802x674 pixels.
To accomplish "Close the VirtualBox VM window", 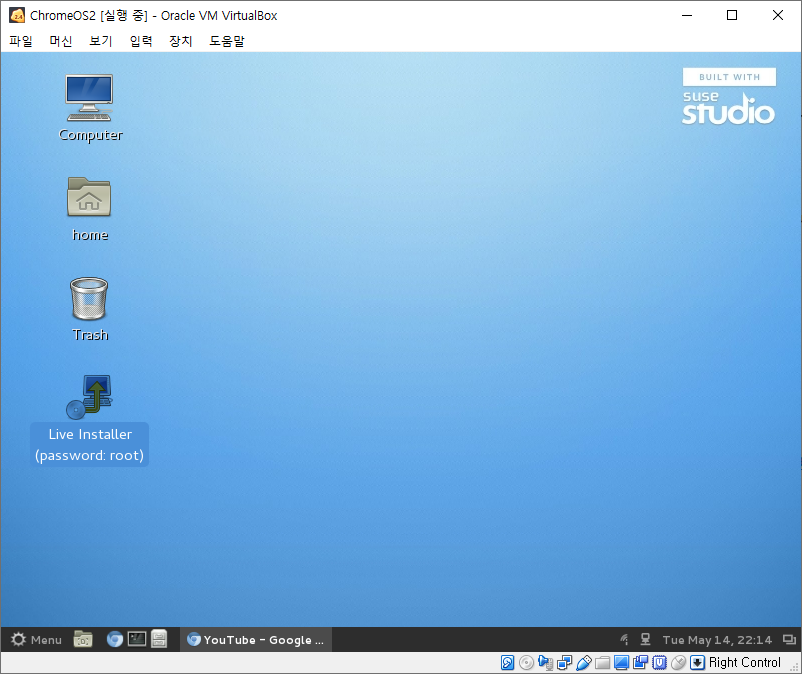I will 778,15.
